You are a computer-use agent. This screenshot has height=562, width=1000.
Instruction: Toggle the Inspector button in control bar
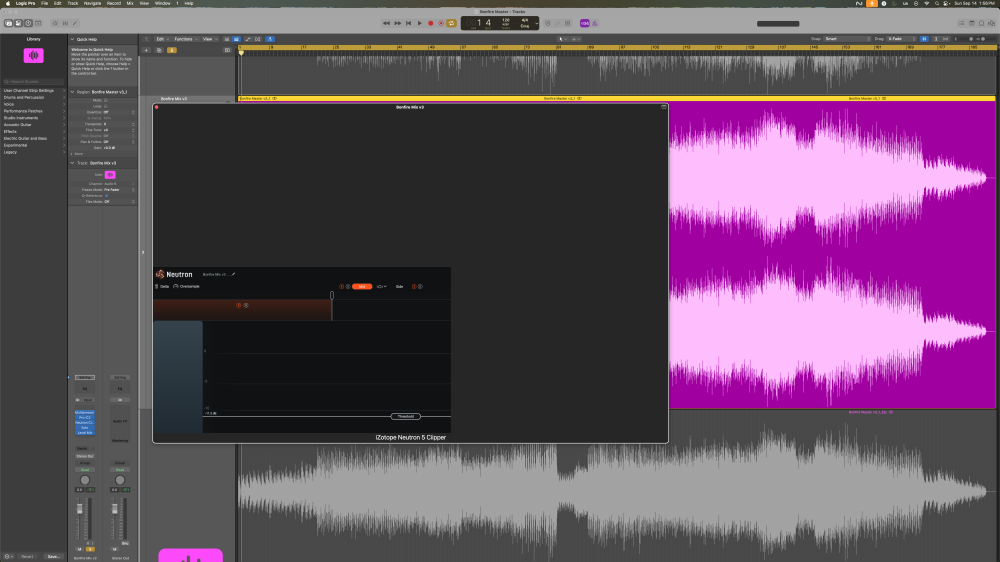click(x=18, y=24)
